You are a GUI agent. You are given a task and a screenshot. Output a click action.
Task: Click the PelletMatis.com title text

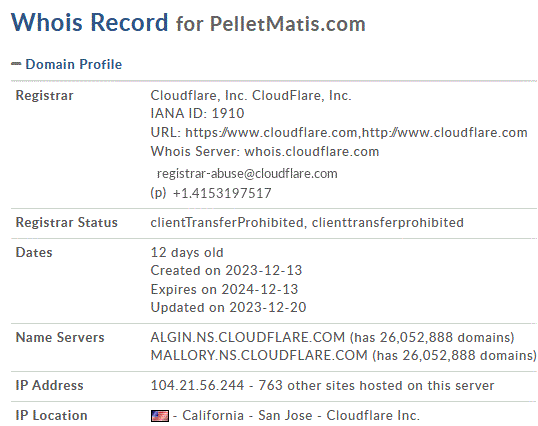click(288, 24)
